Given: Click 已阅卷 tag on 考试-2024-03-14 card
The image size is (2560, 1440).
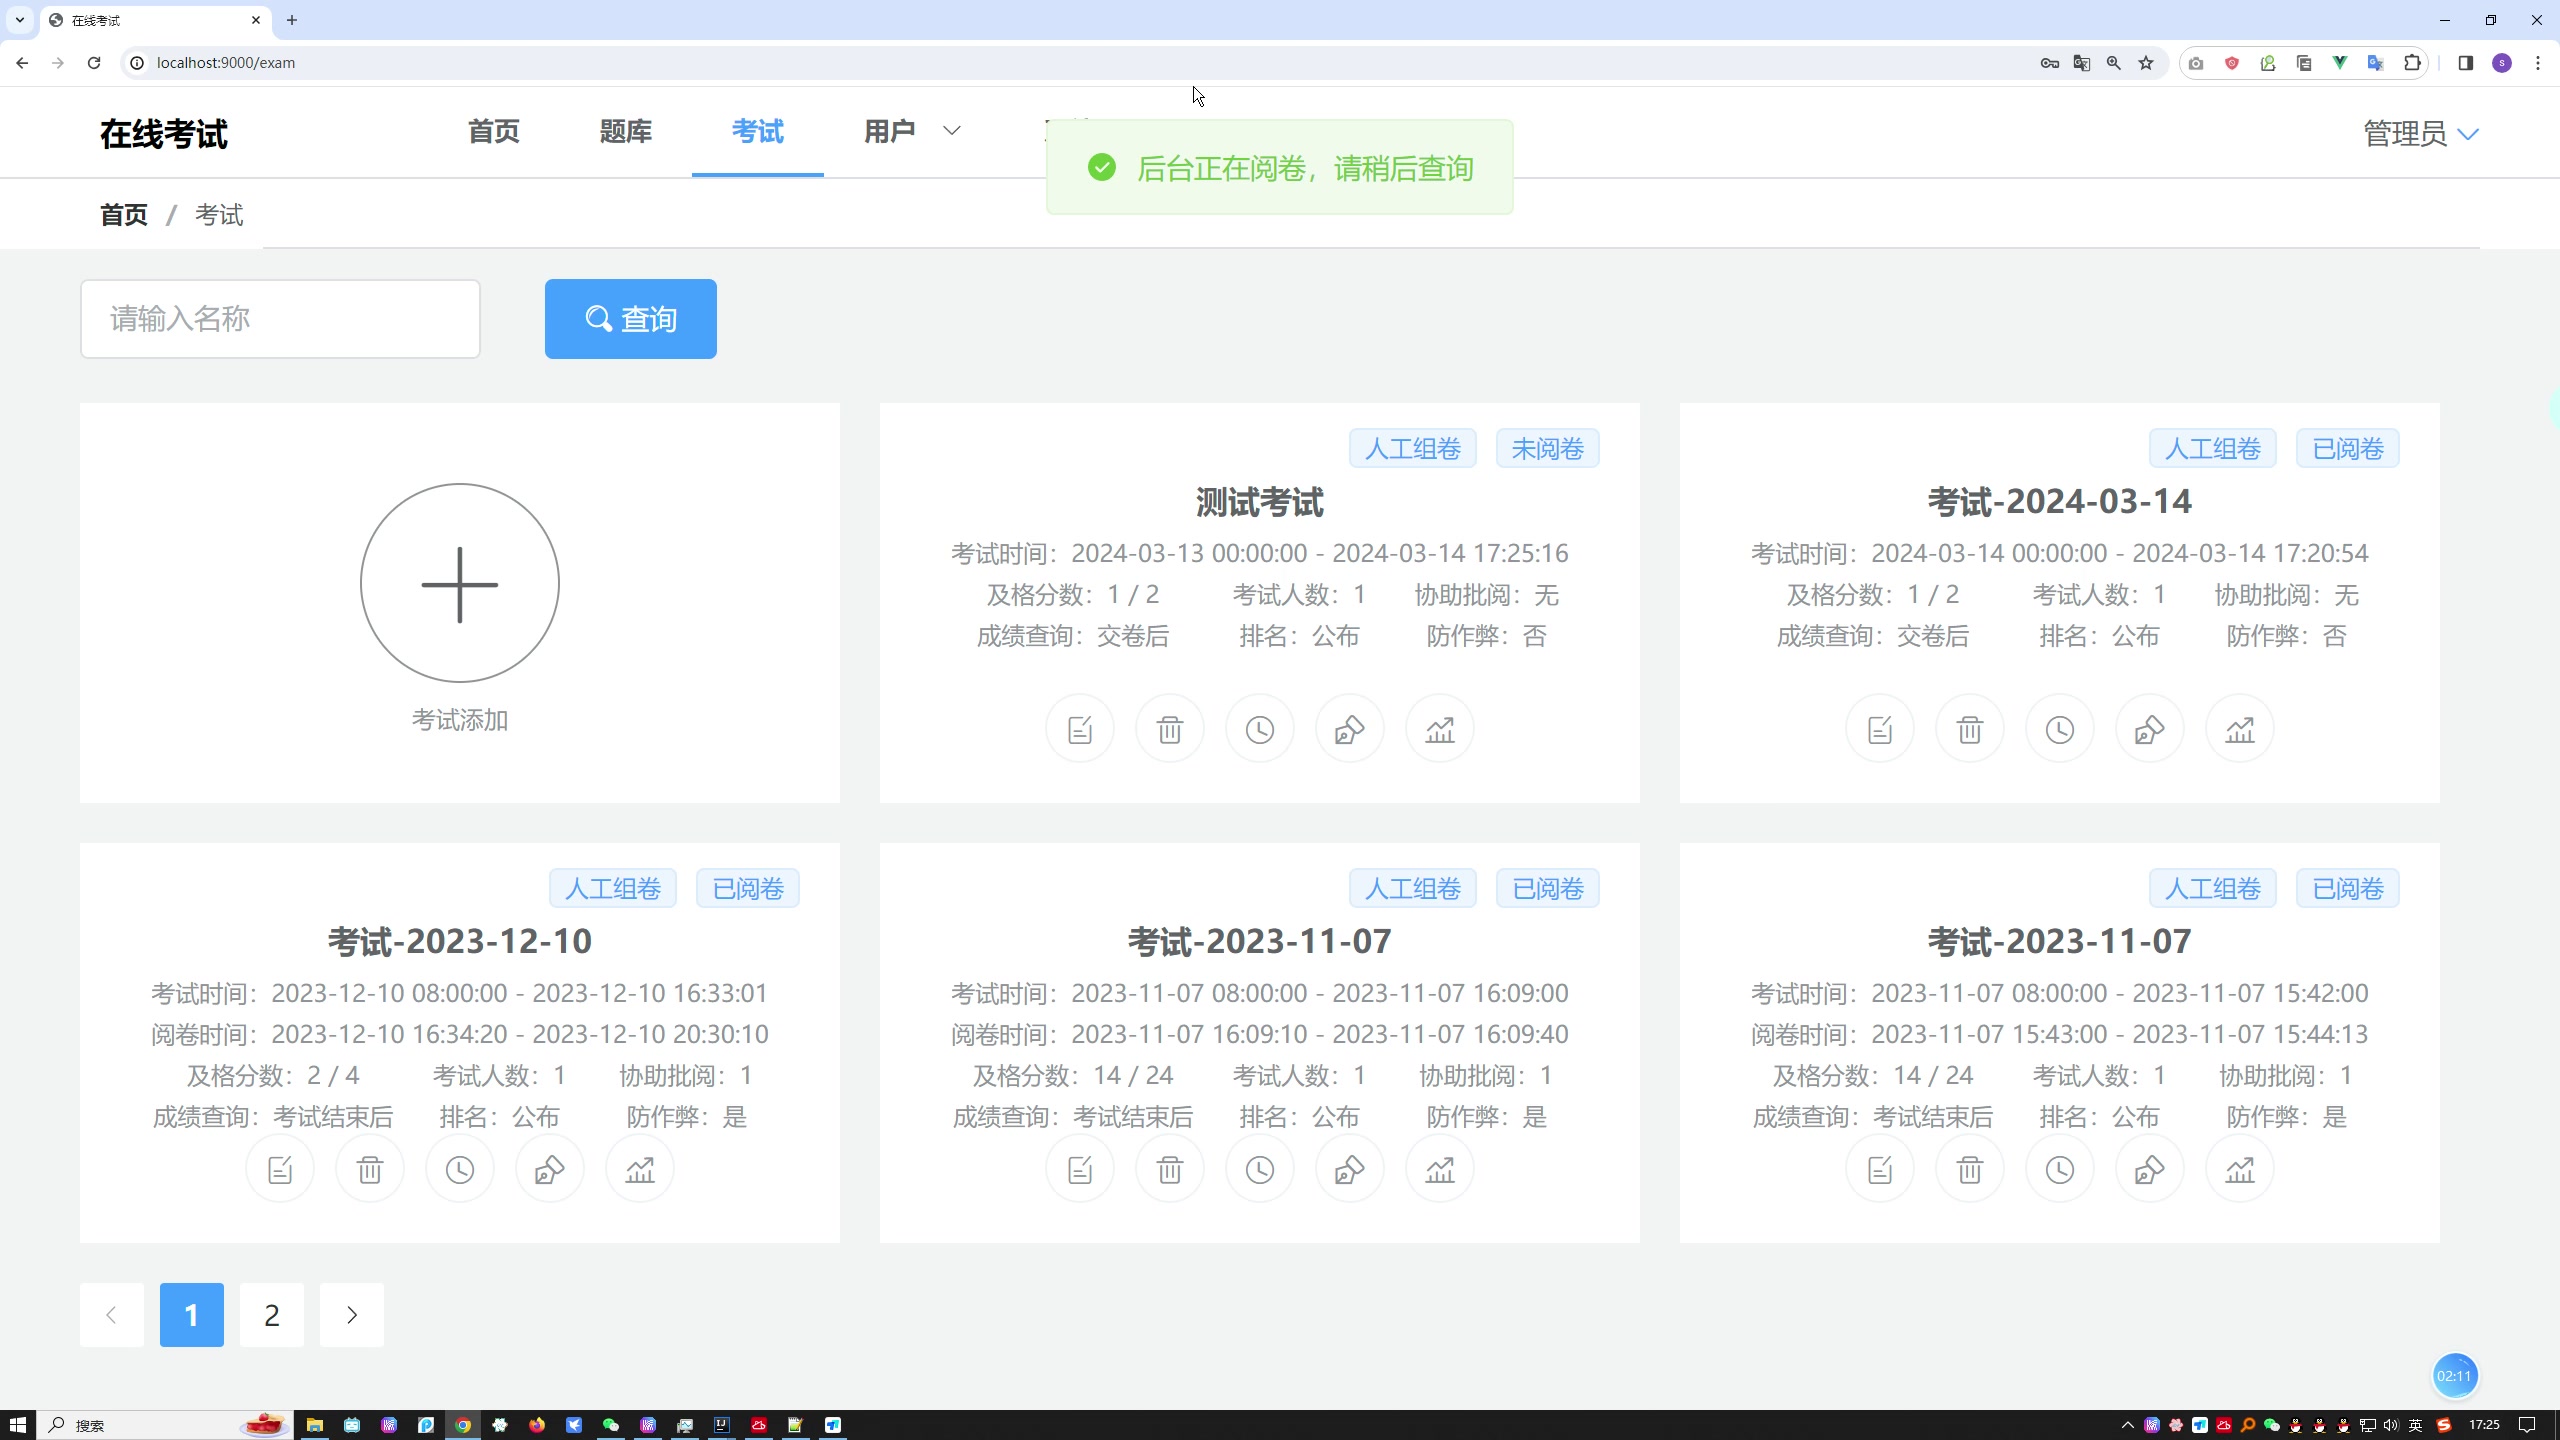Looking at the screenshot, I should (x=2348, y=448).
